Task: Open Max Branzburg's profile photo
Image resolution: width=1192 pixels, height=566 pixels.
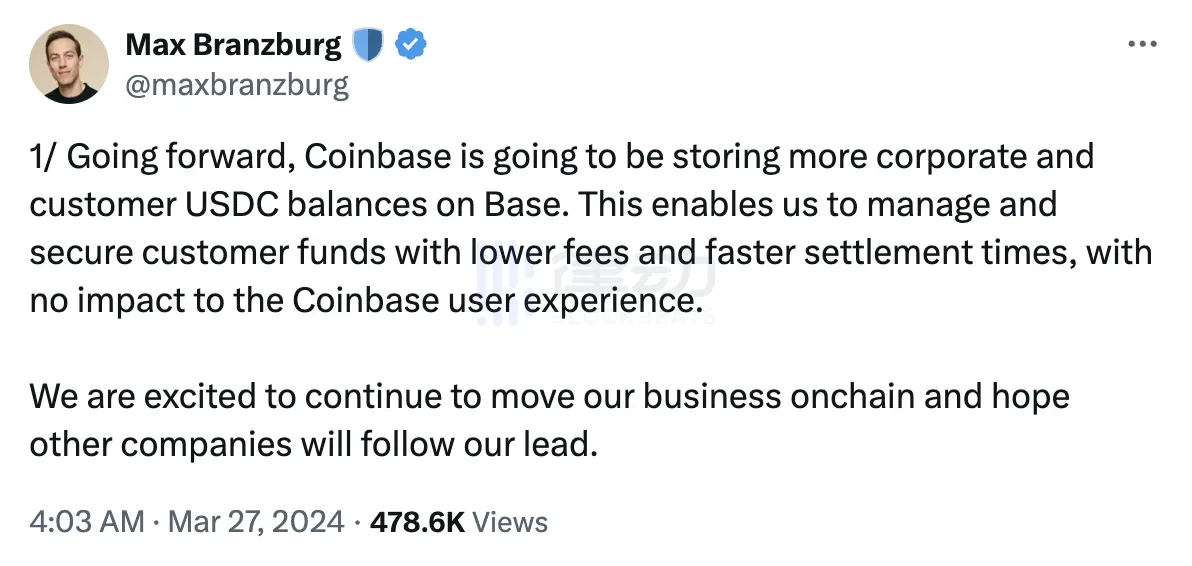Action: [69, 64]
